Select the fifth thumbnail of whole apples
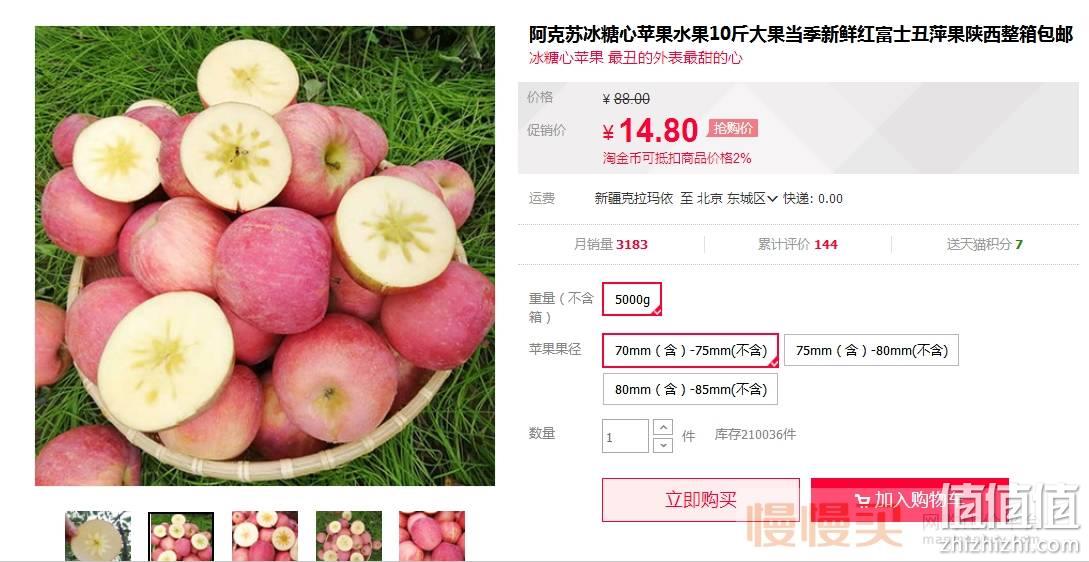 pos(432,536)
